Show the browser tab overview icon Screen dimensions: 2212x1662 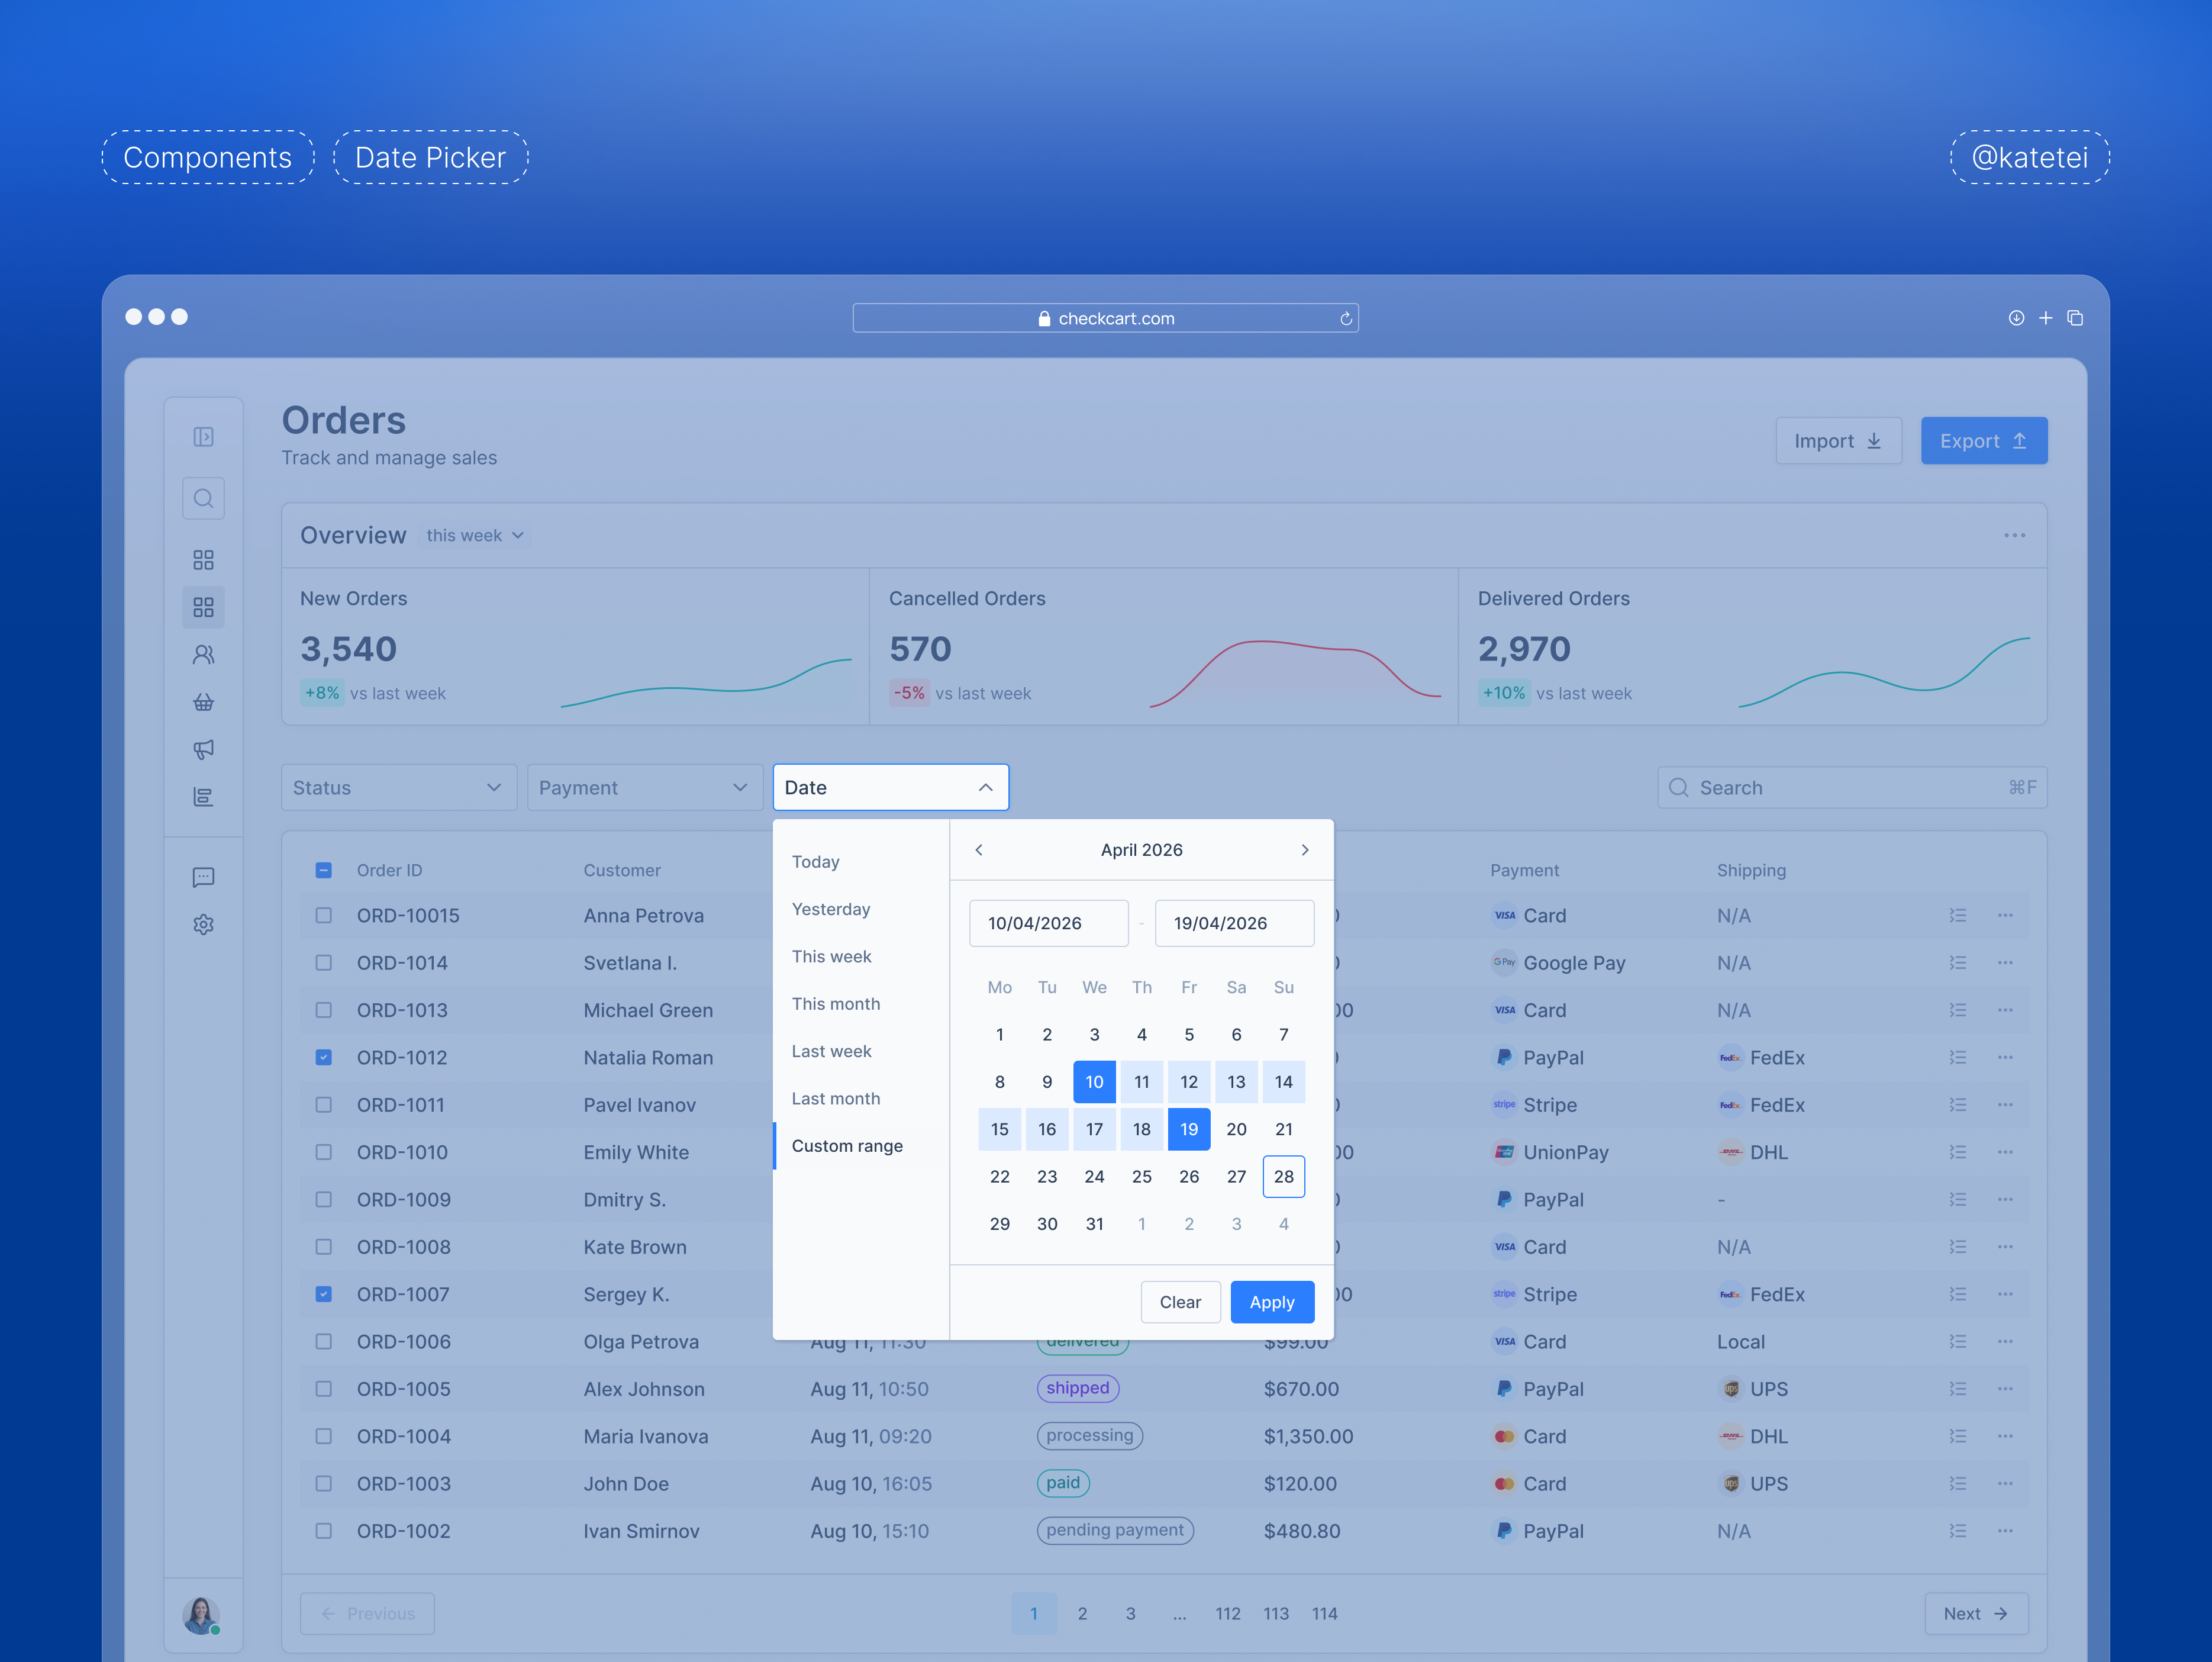click(x=2075, y=318)
